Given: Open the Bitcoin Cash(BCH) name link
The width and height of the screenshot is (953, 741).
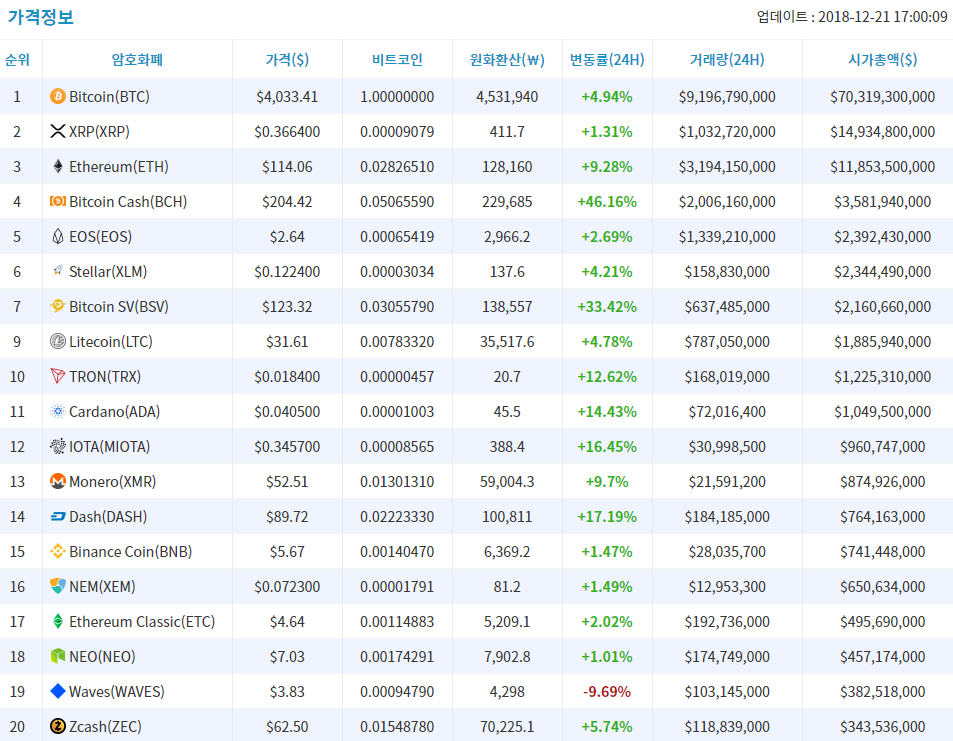Looking at the screenshot, I should pos(128,202).
